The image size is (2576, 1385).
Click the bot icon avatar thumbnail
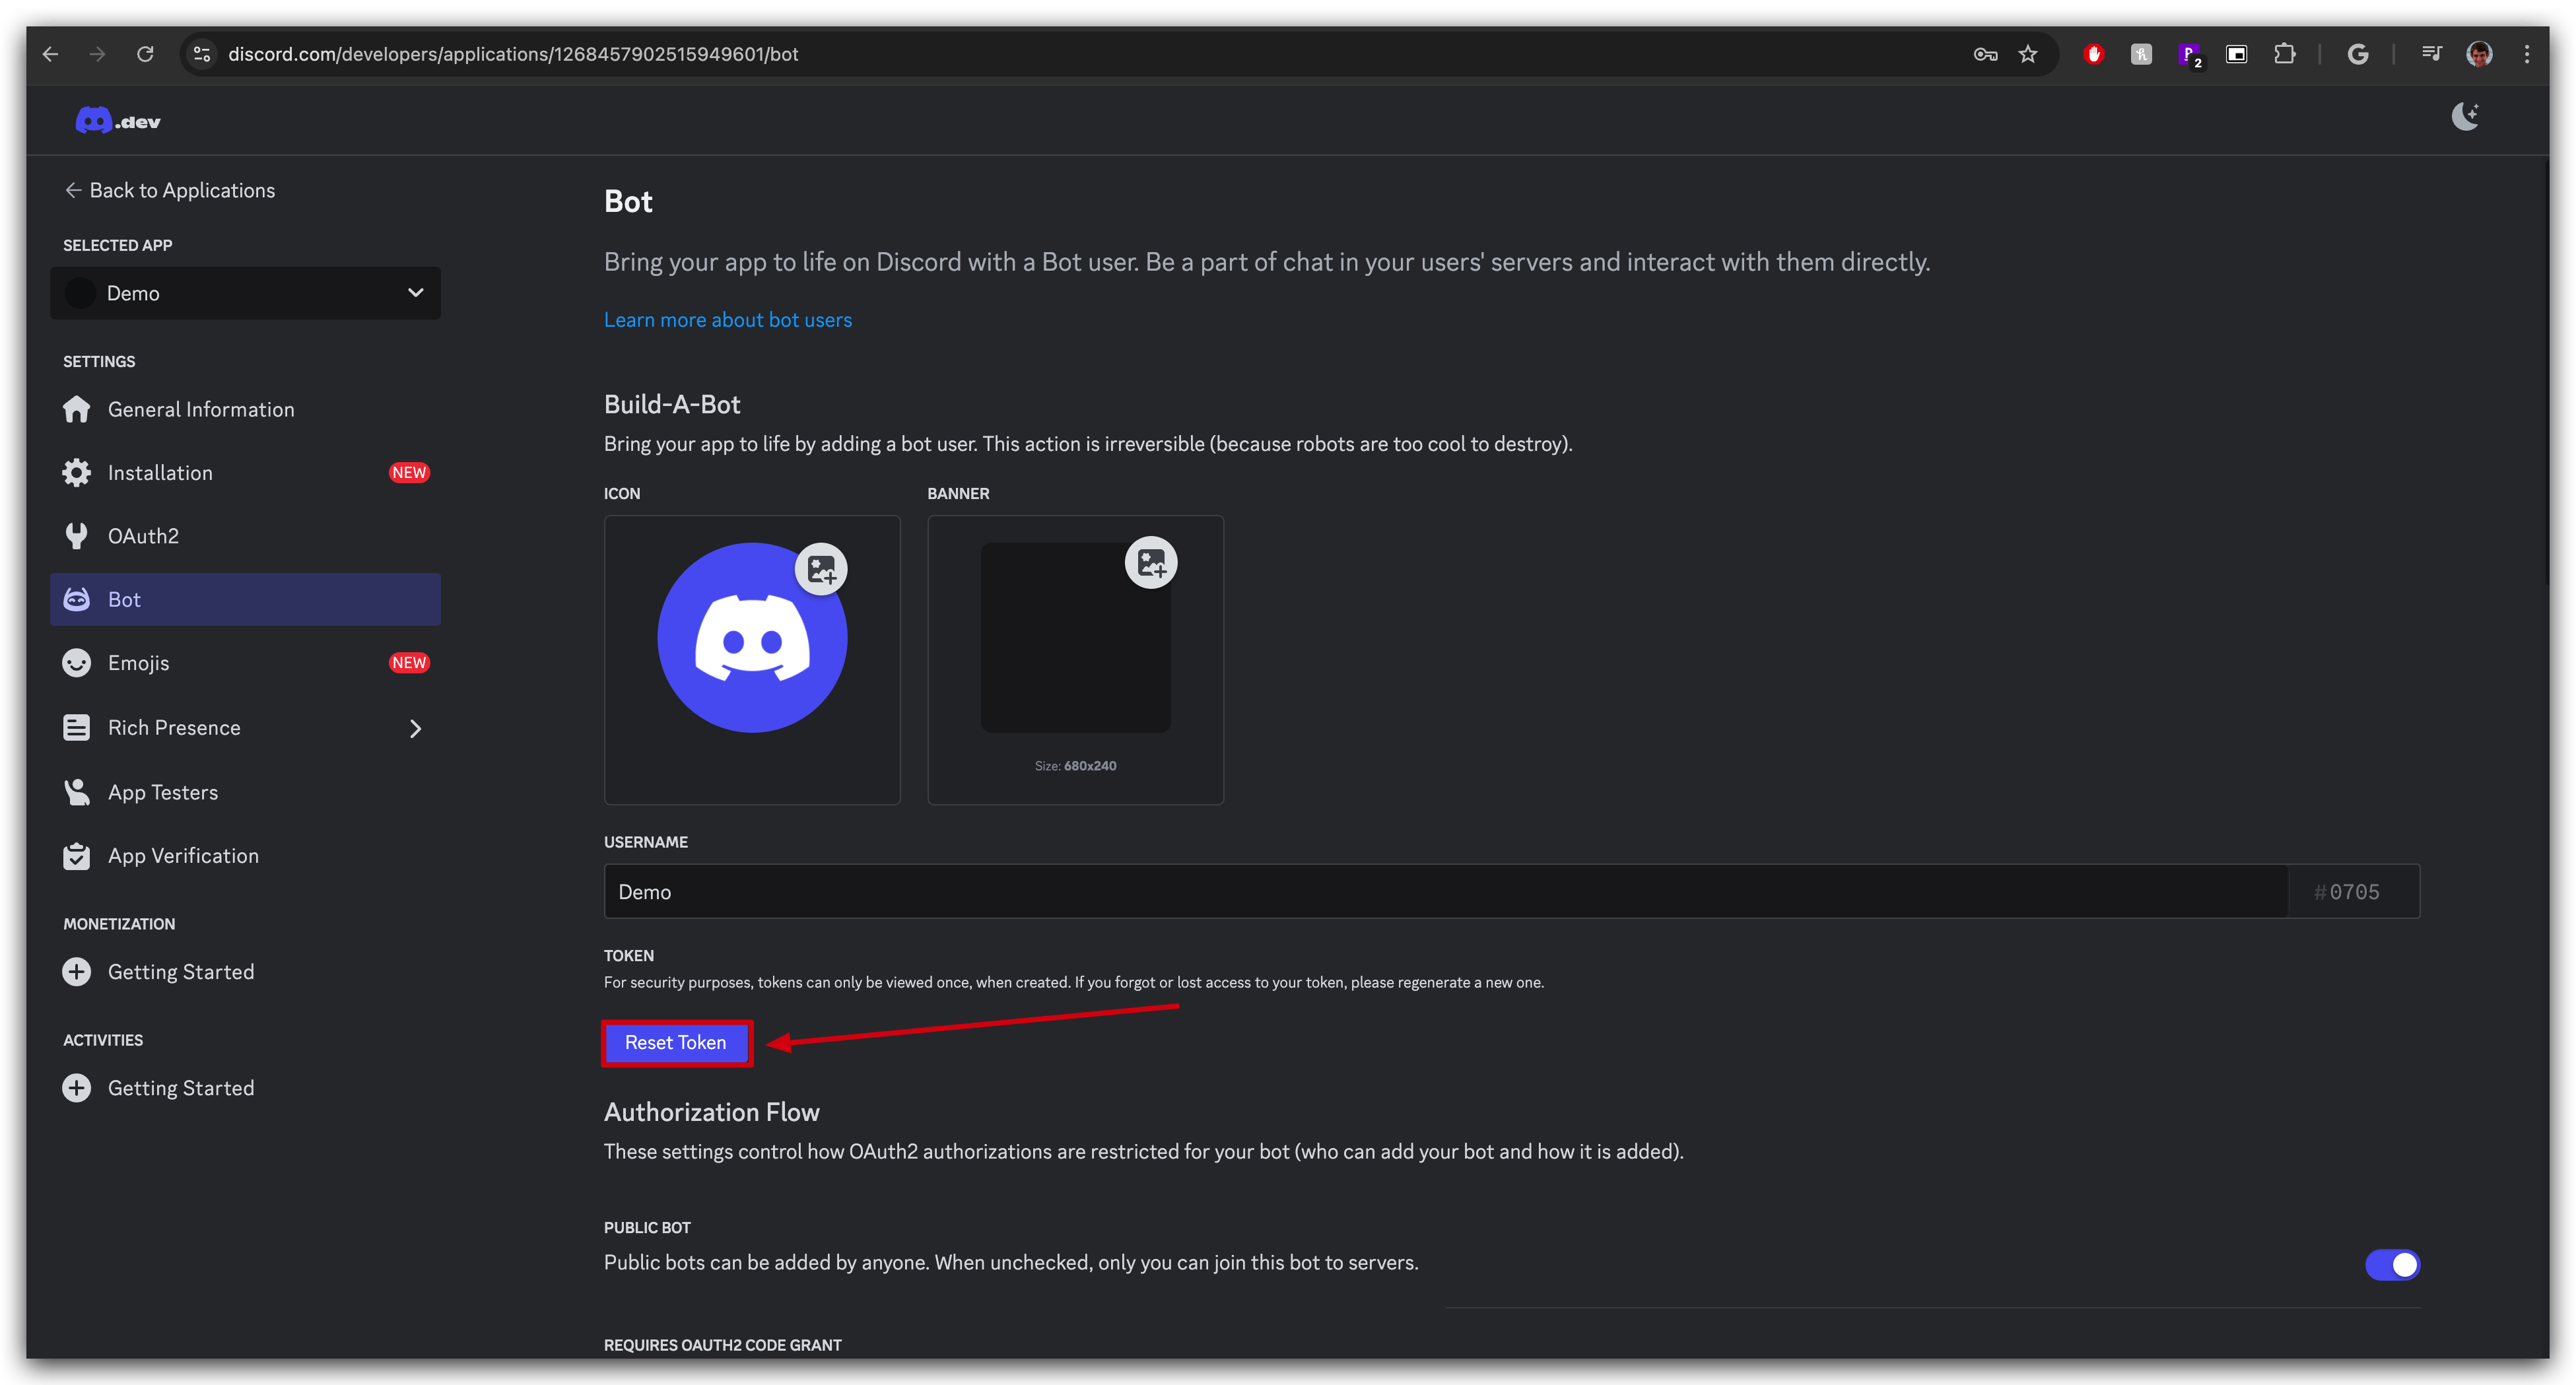point(752,638)
